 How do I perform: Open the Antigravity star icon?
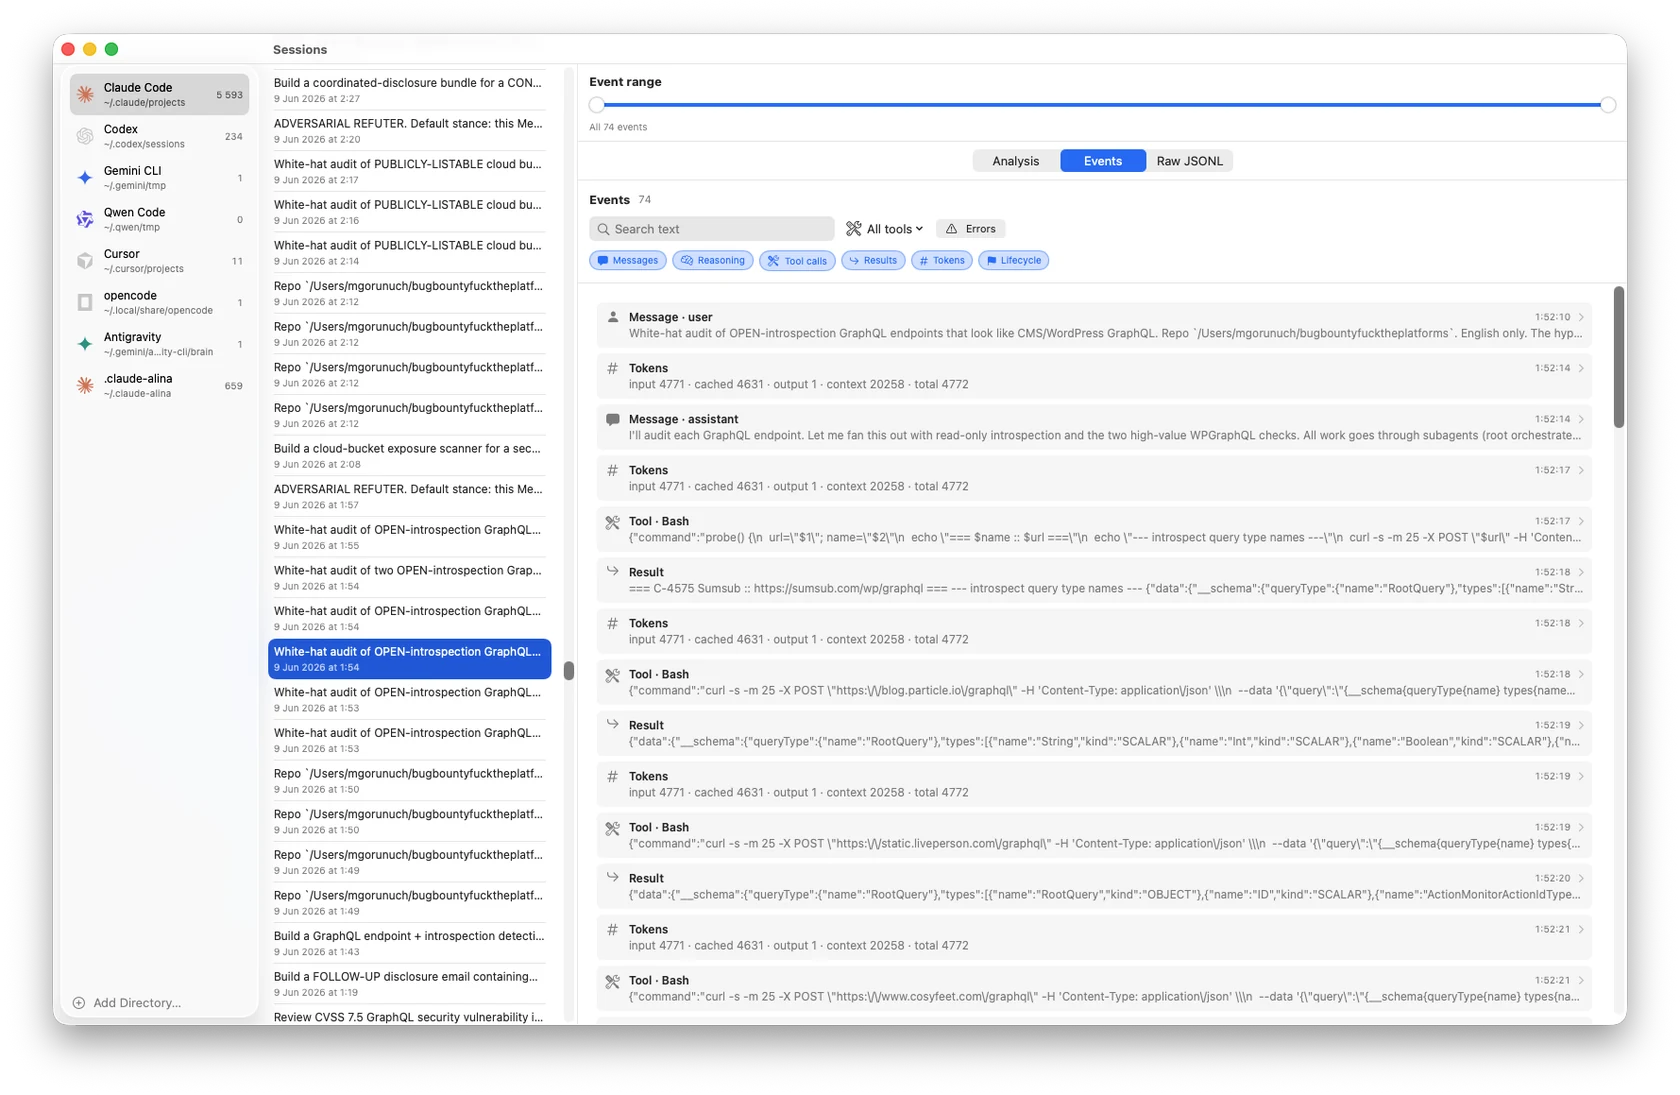click(x=85, y=344)
